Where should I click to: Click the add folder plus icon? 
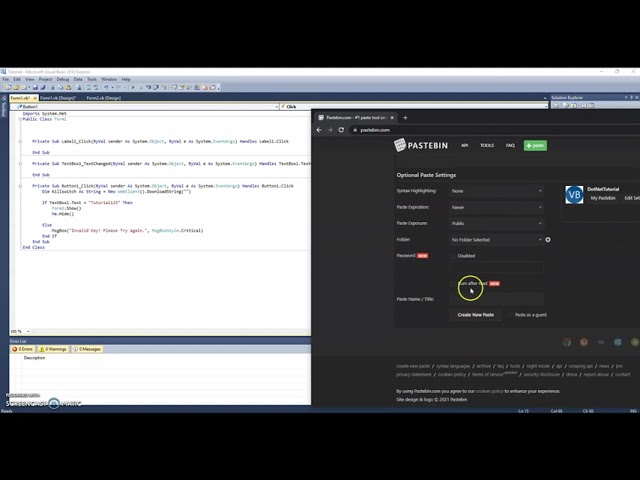pos(548,240)
